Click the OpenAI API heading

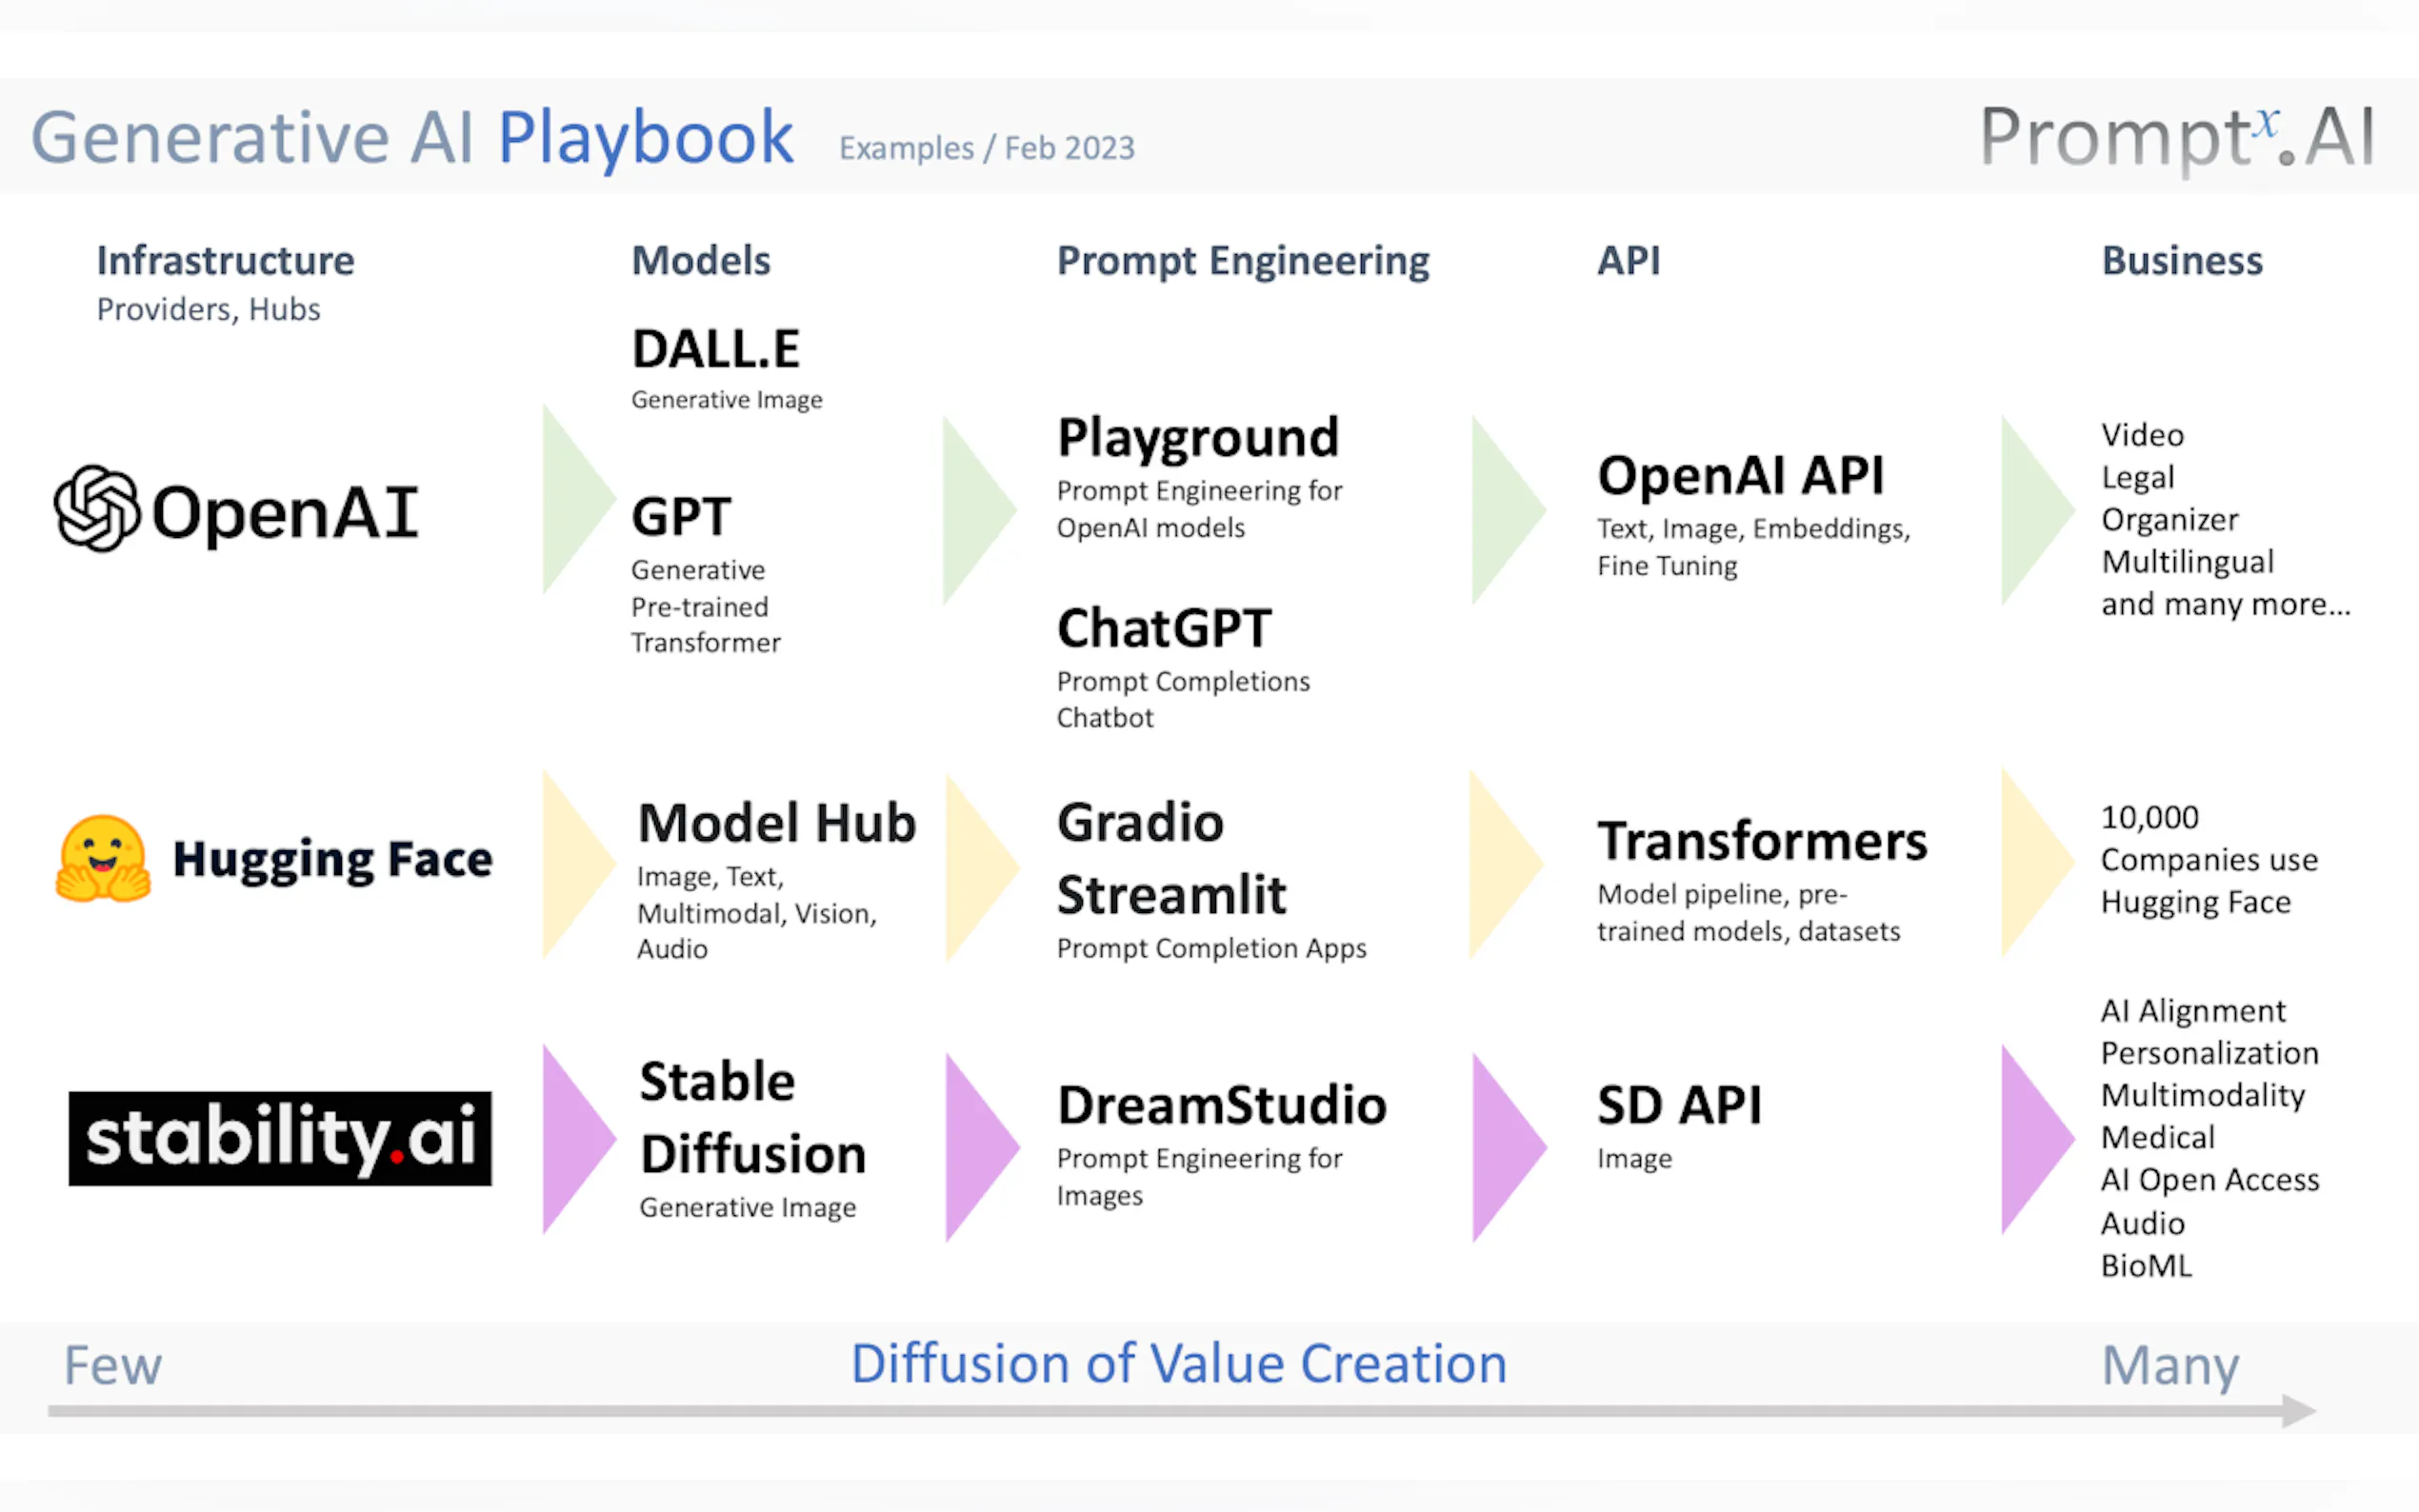click(x=1740, y=475)
